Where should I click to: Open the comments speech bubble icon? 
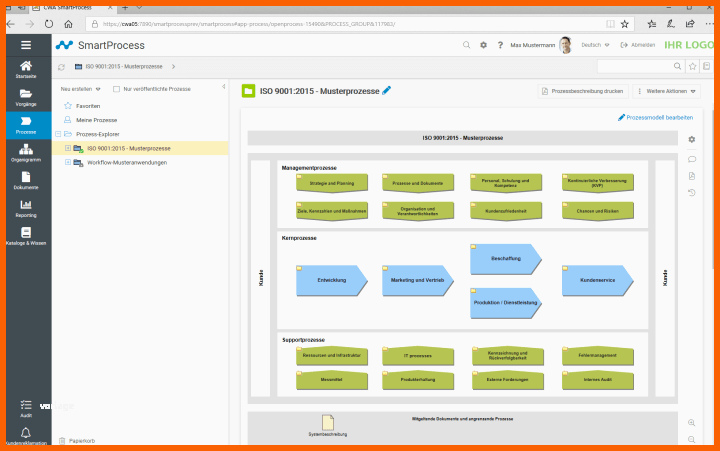tap(691, 158)
